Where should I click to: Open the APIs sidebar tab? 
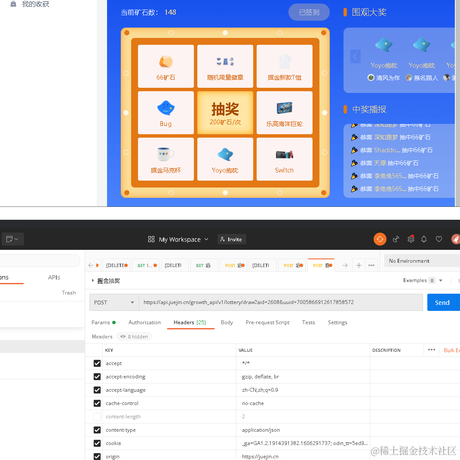[54, 277]
